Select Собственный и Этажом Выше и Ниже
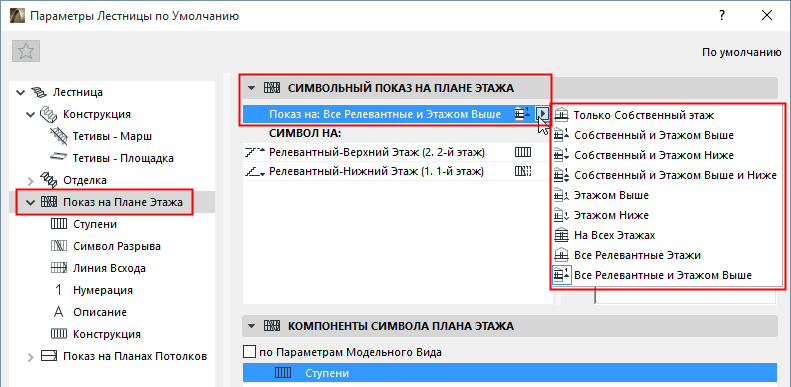The height and width of the screenshot is (387, 791). pyautogui.click(x=665, y=175)
